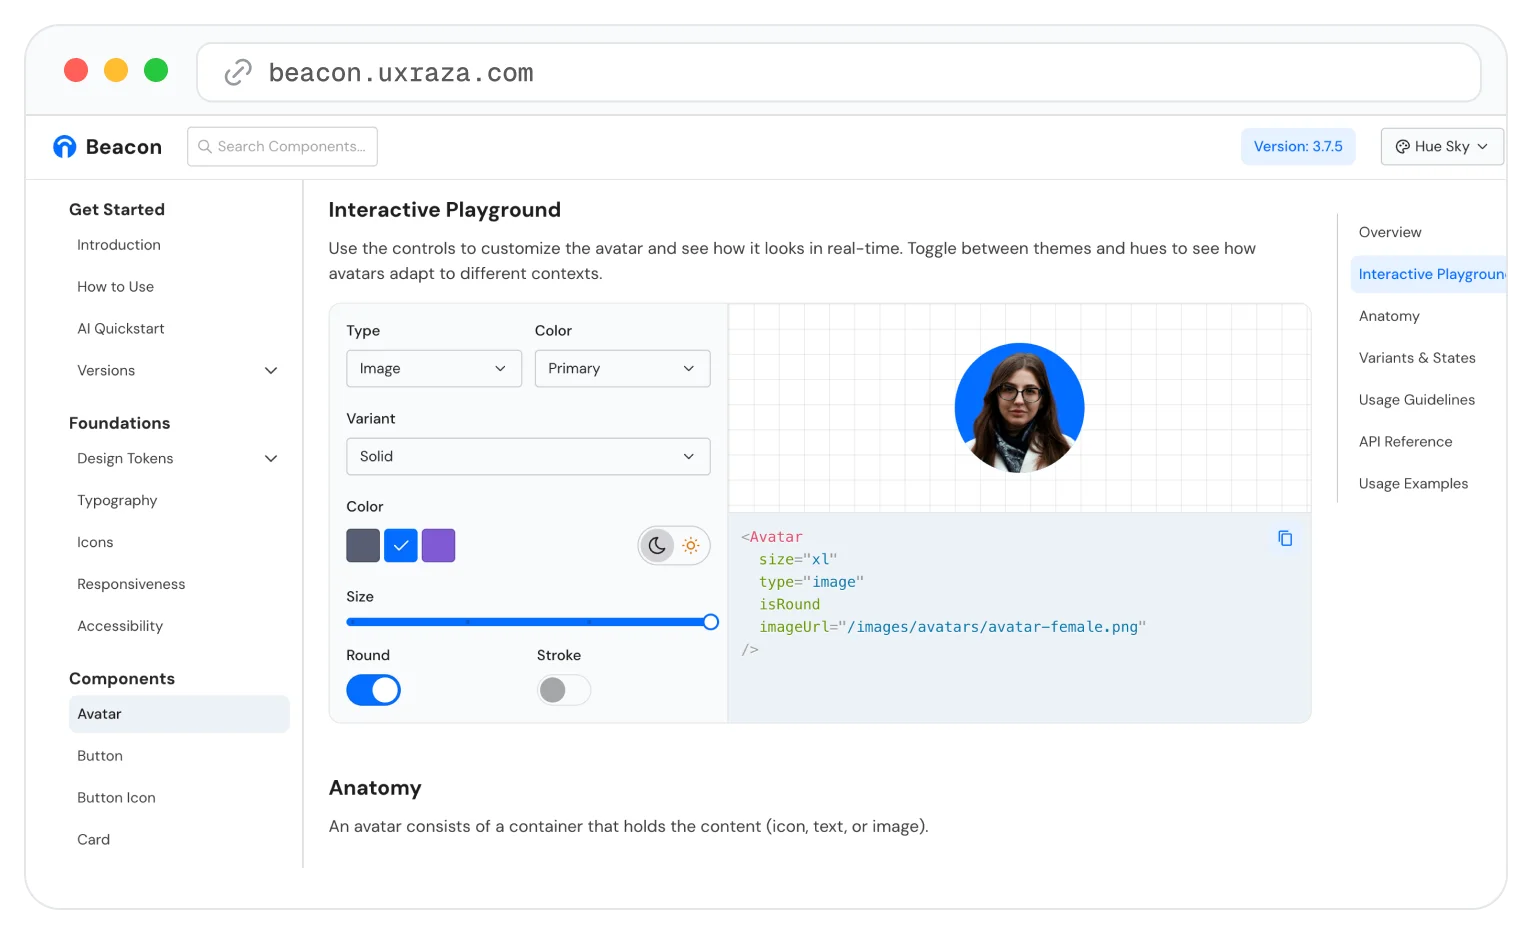This screenshot has height=934, width=1532.
Task: Jump to Variants & States section
Action: (1417, 358)
